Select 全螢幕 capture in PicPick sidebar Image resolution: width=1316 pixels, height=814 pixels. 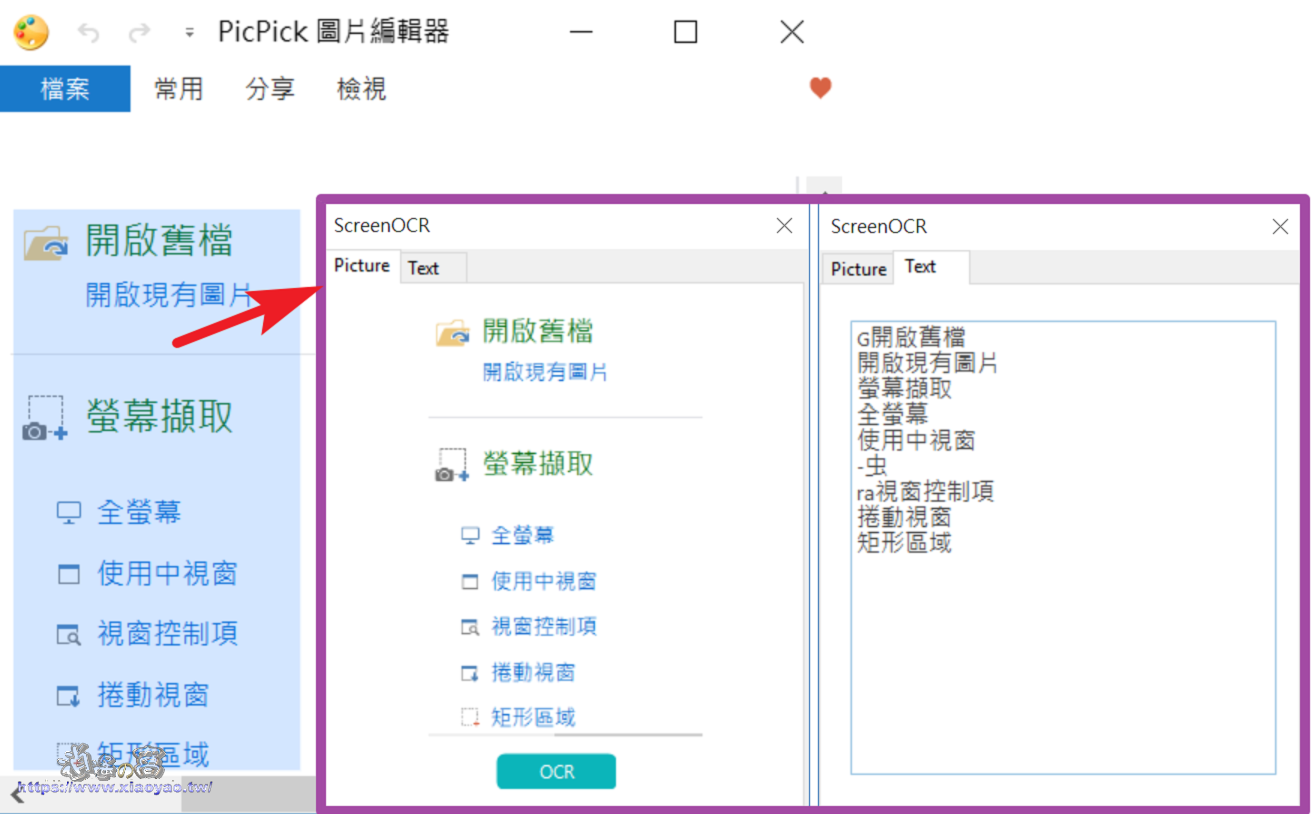139,513
